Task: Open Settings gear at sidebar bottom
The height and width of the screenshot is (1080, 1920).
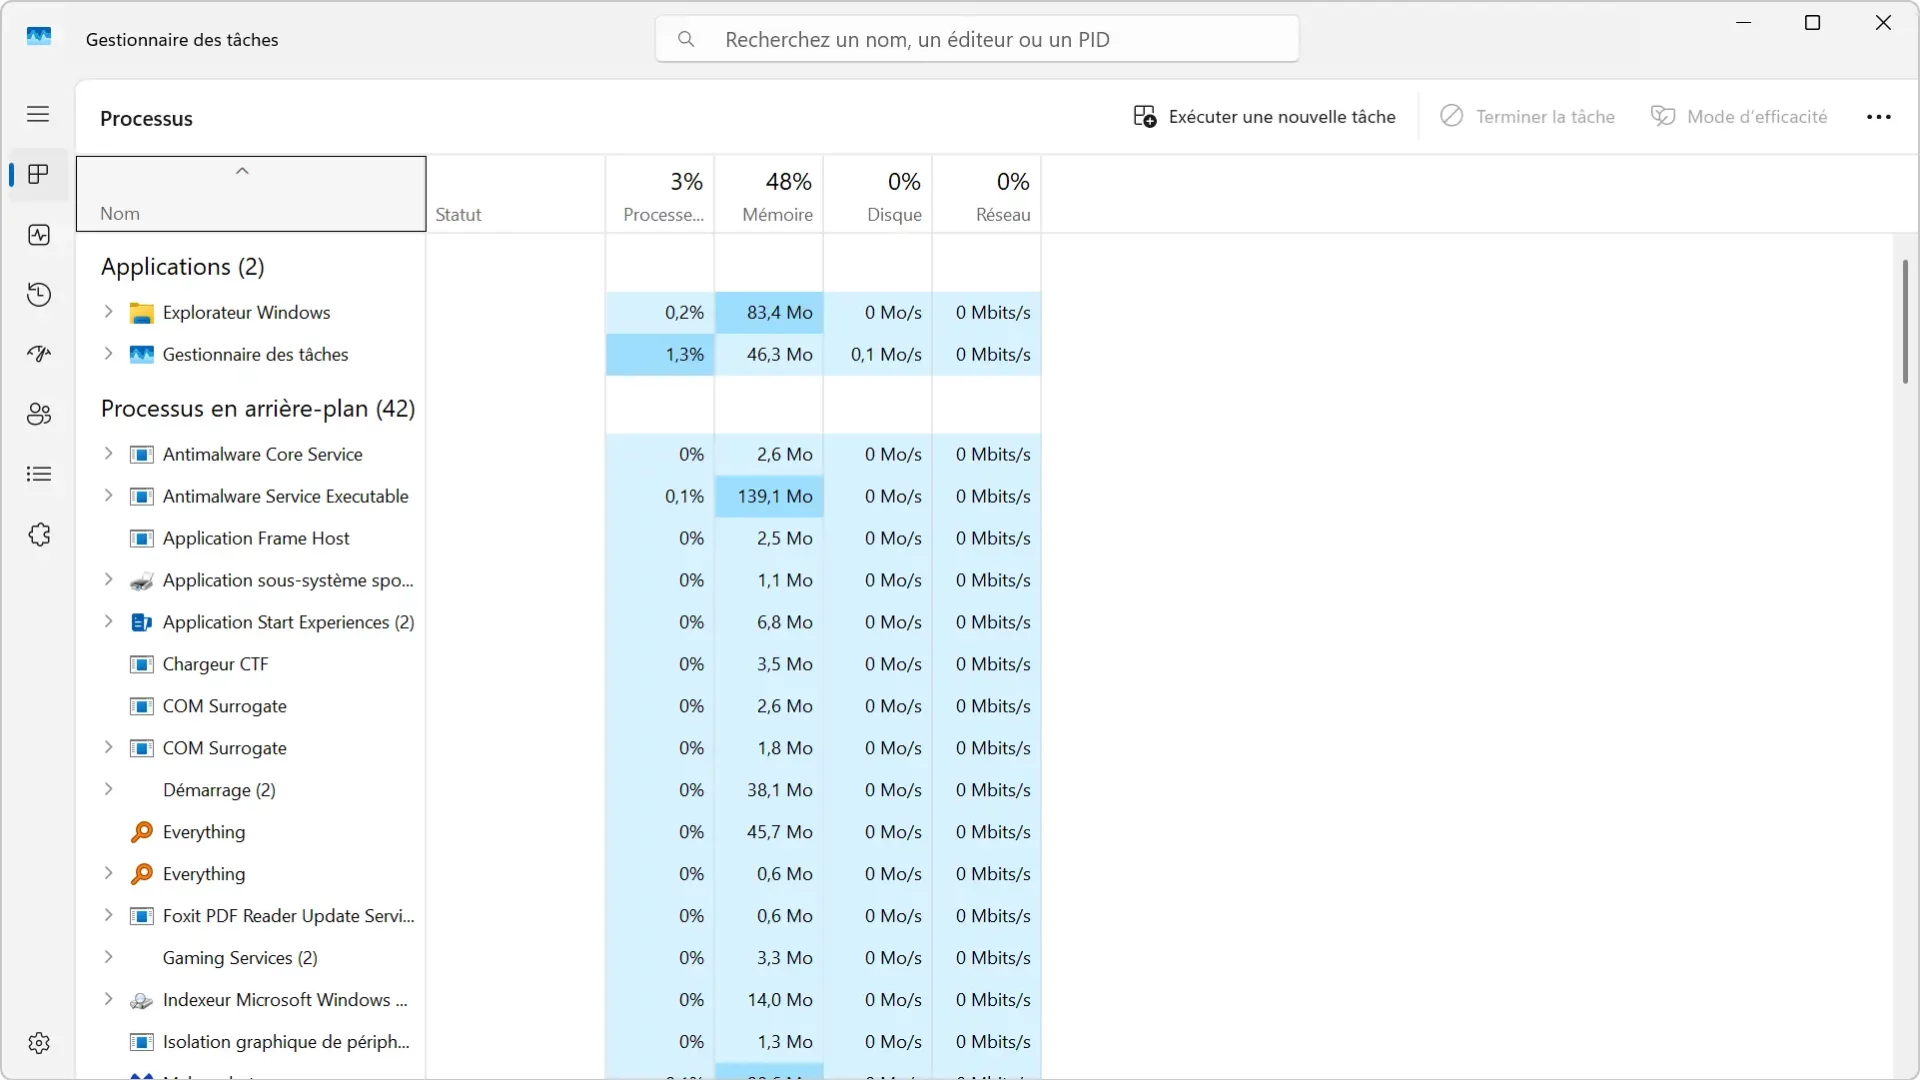Action: [x=39, y=1043]
